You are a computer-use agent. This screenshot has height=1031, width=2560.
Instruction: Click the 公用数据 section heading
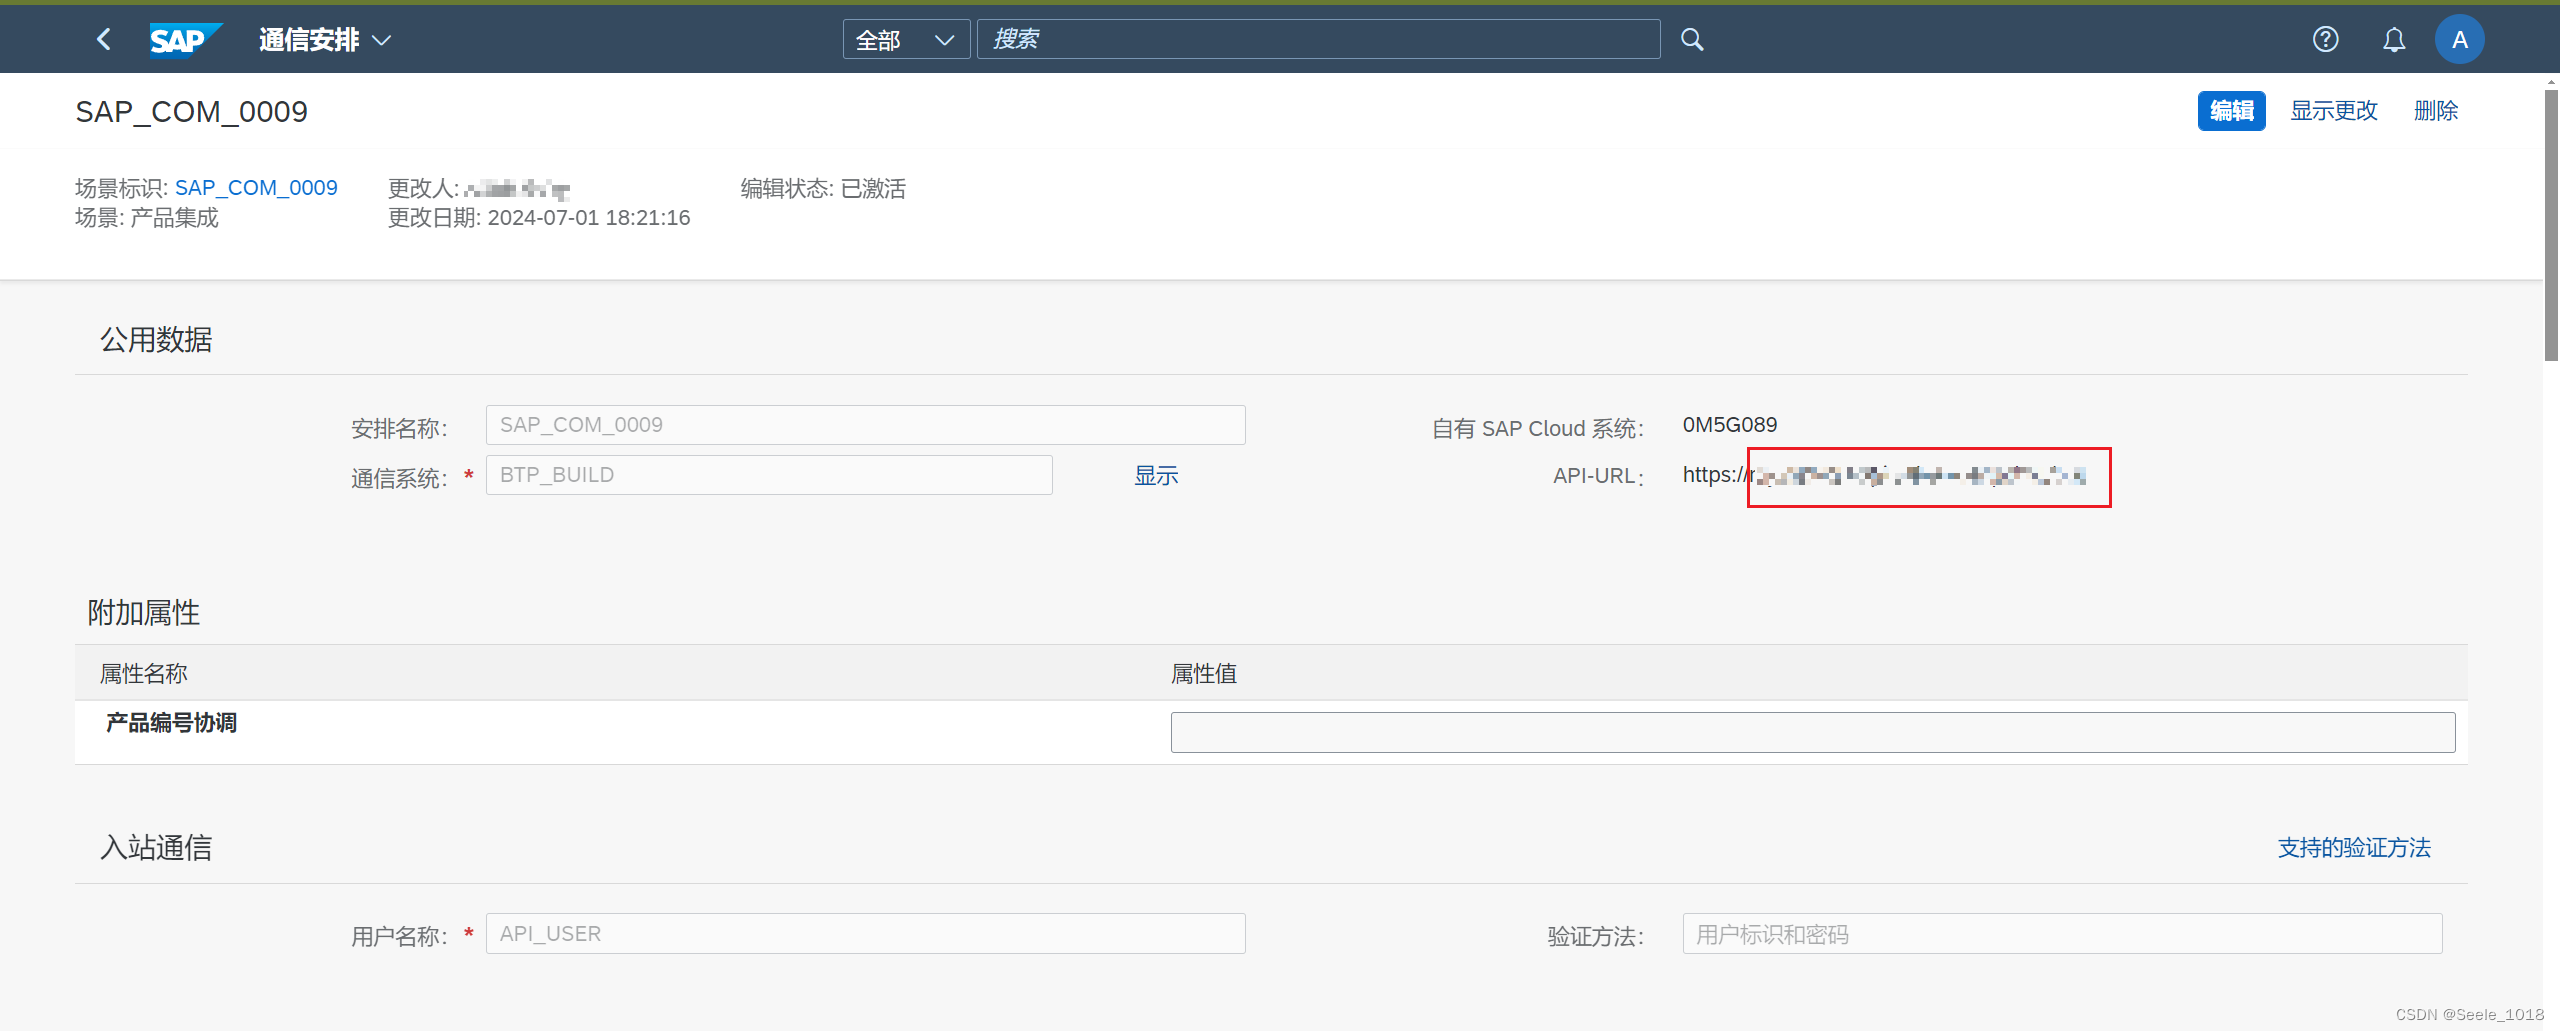(156, 340)
